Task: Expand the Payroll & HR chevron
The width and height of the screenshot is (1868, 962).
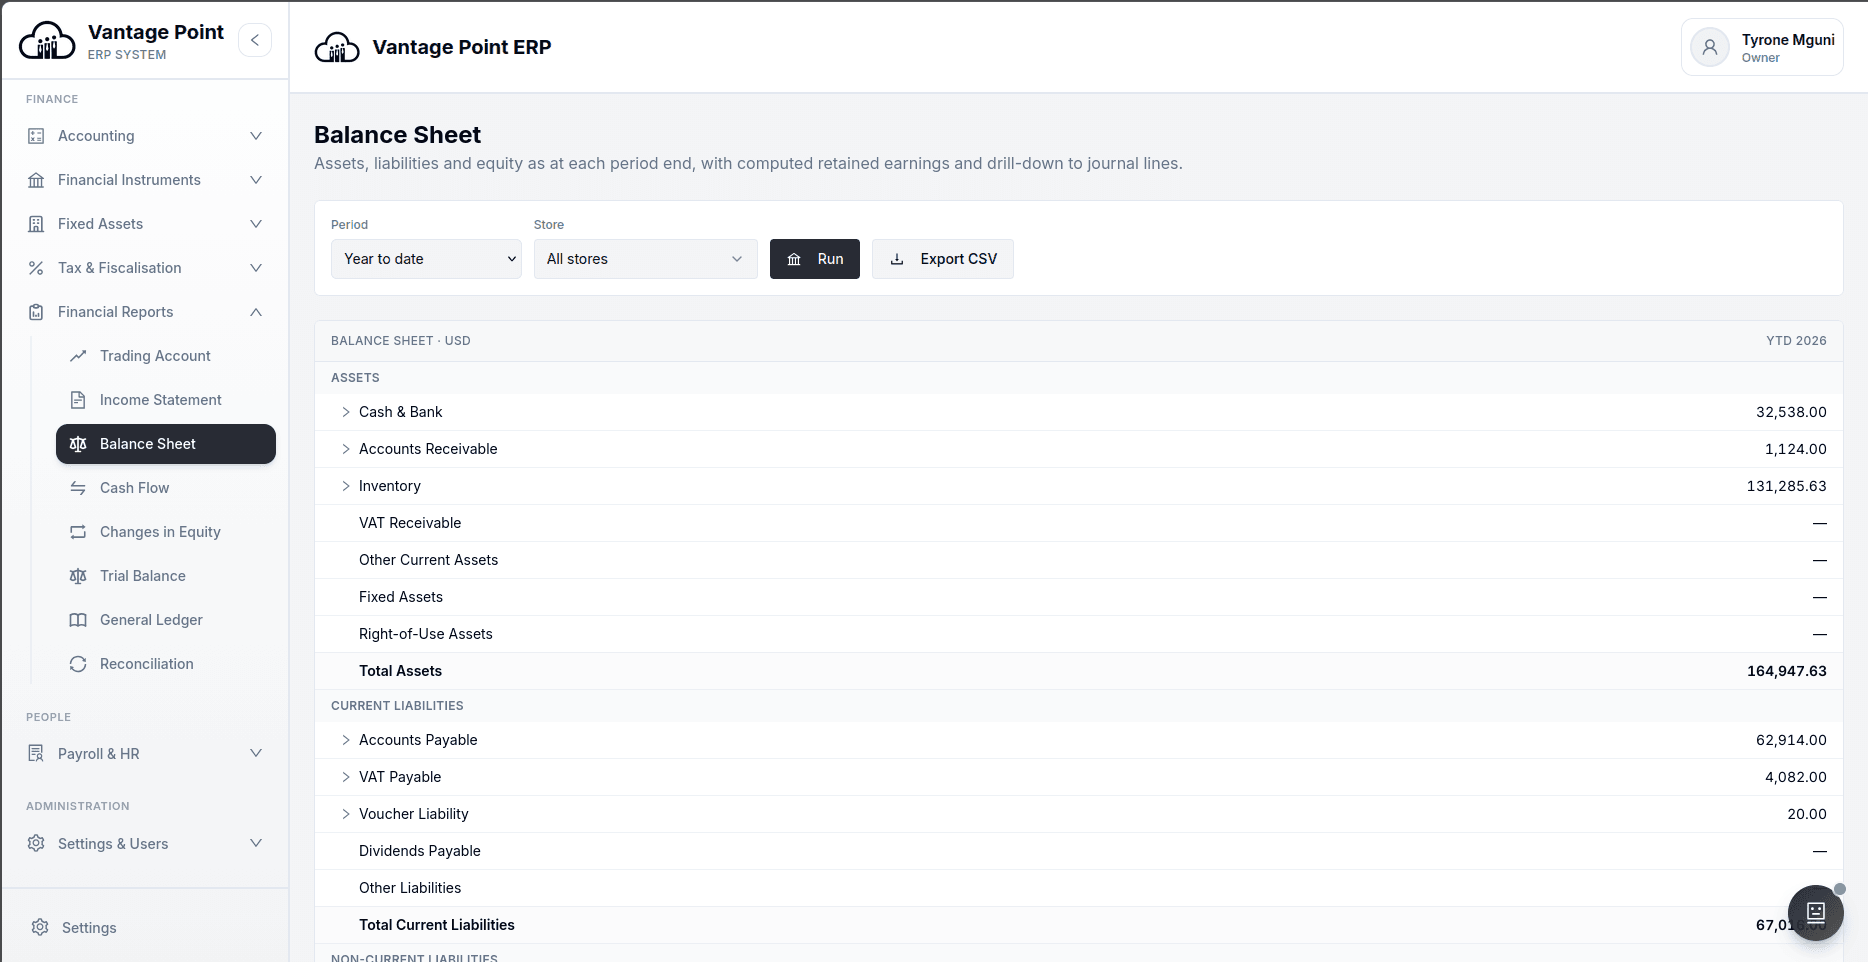Action: pyautogui.click(x=256, y=754)
